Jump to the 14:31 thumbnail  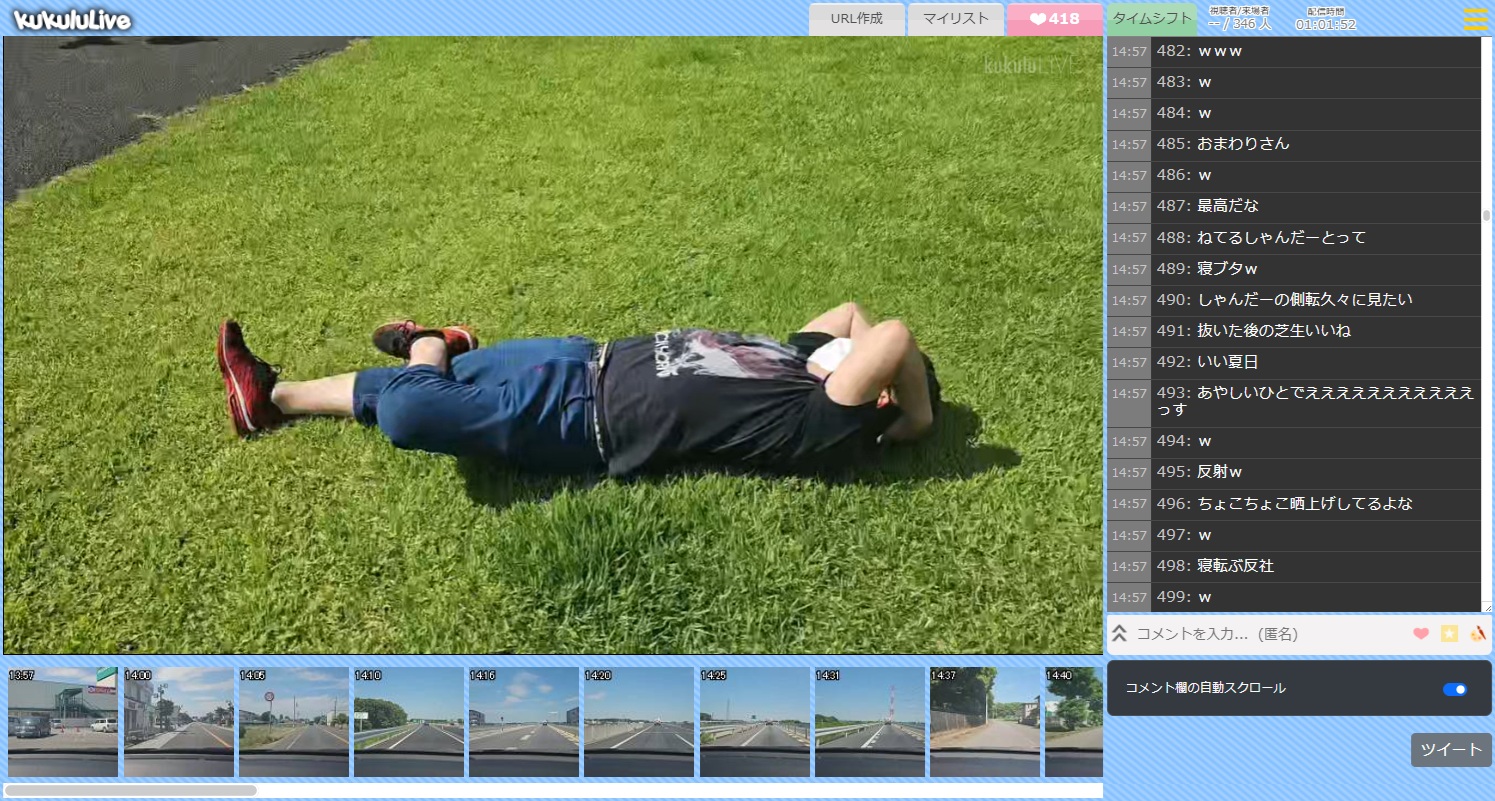[869, 722]
